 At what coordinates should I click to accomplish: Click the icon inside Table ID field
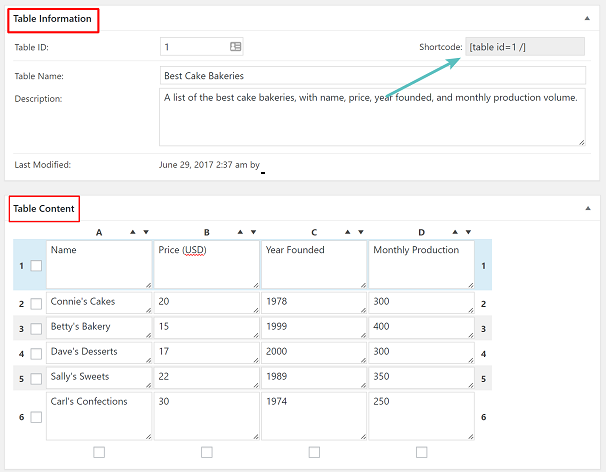[235, 46]
